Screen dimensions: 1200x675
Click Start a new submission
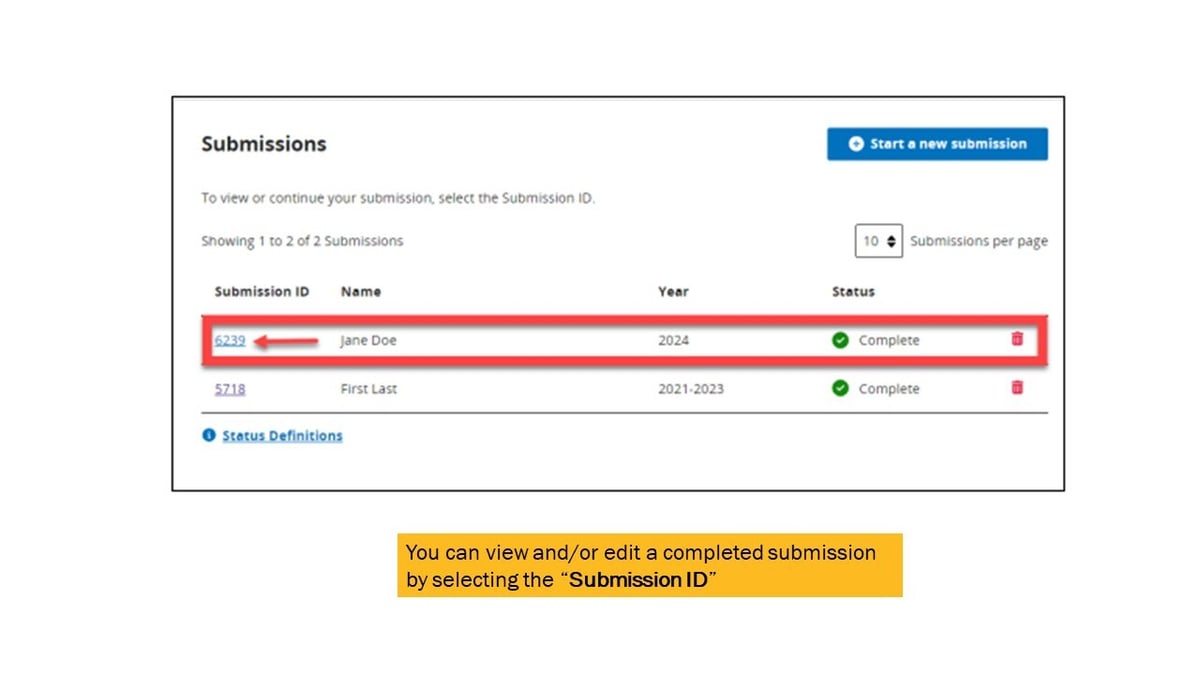[x=936, y=143]
